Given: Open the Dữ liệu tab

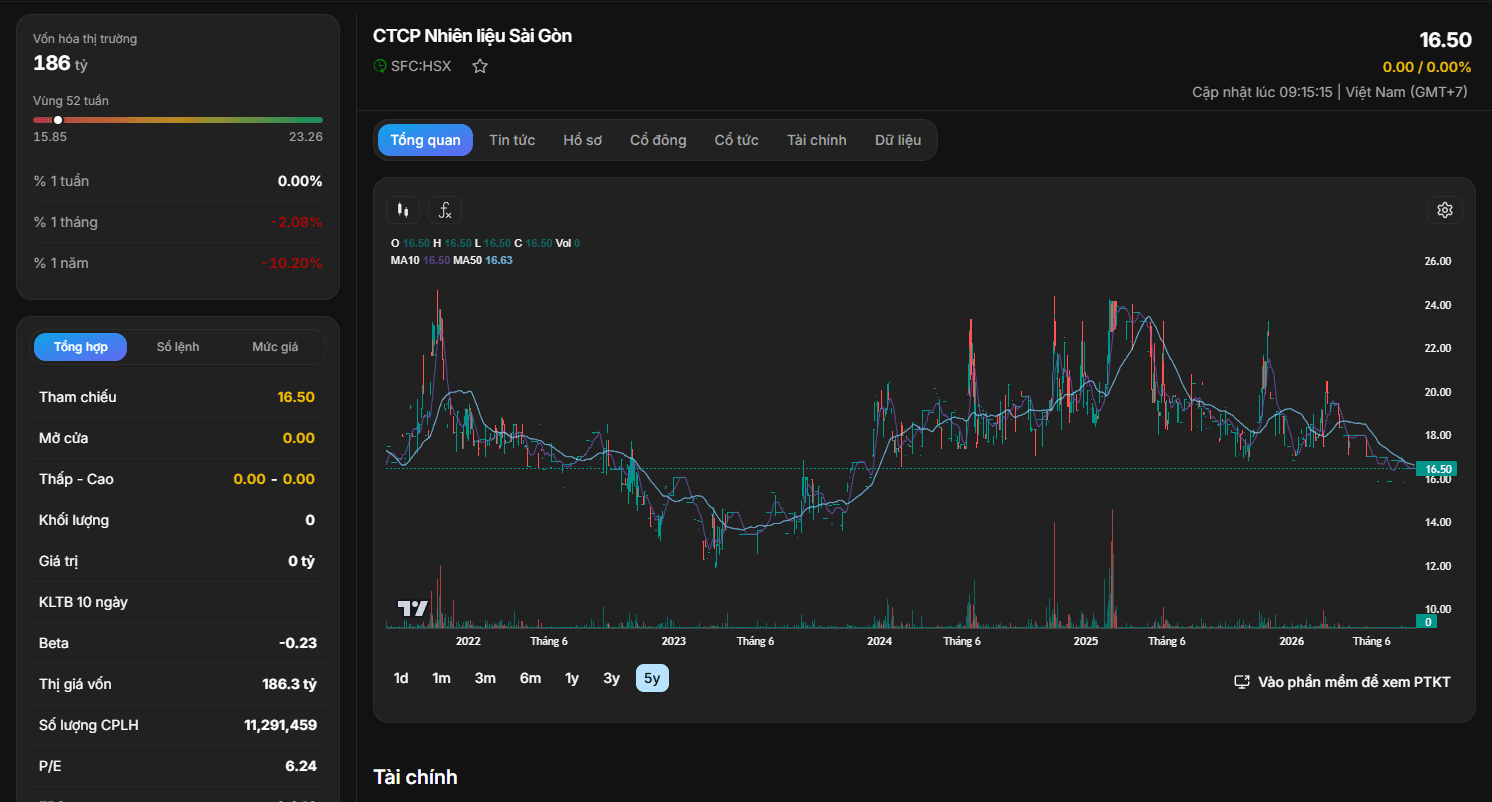Looking at the screenshot, I should (898, 140).
